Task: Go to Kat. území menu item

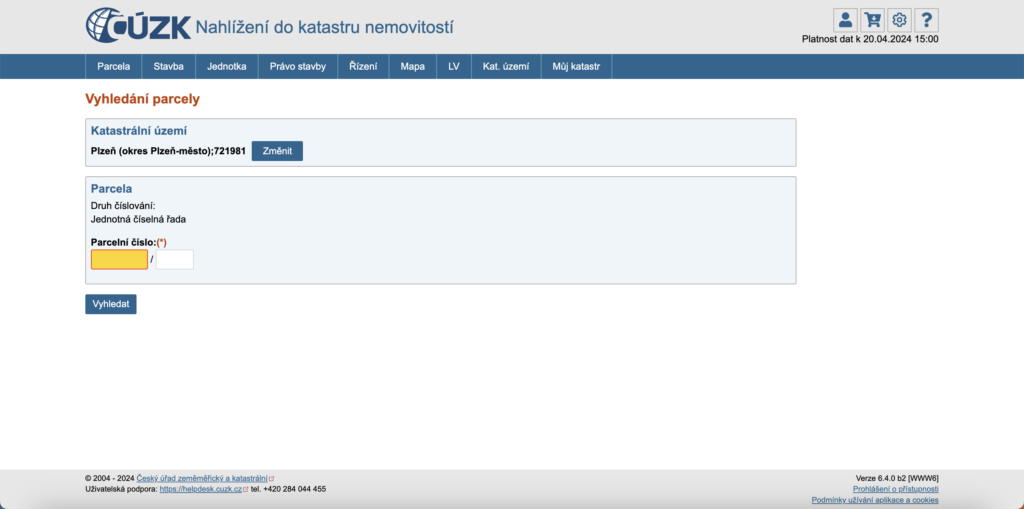Action: (506, 66)
